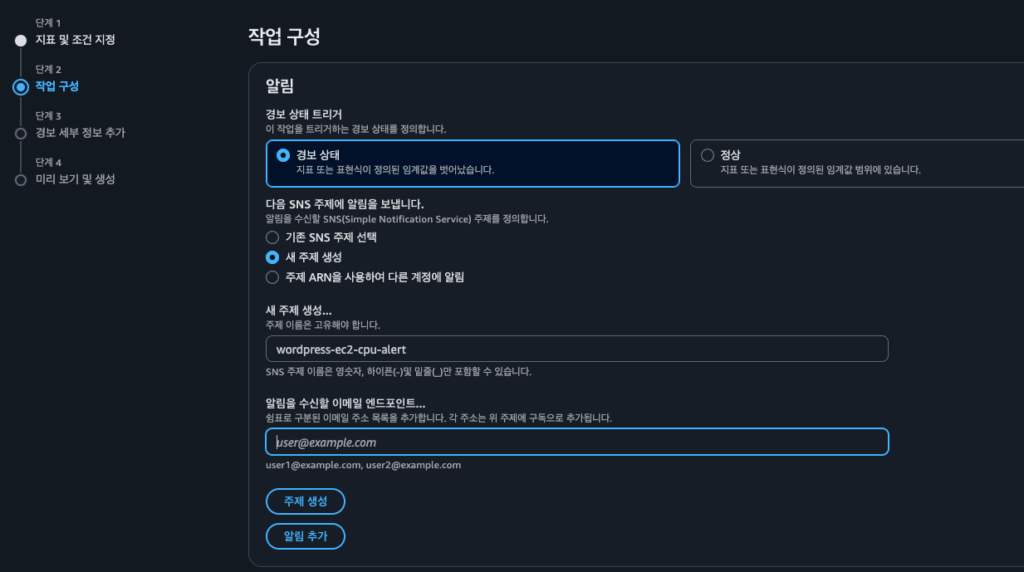Jump to the 미리 보기 및 생성 step
The width and height of the screenshot is (1024, 572).
click(x=75, y=180)
